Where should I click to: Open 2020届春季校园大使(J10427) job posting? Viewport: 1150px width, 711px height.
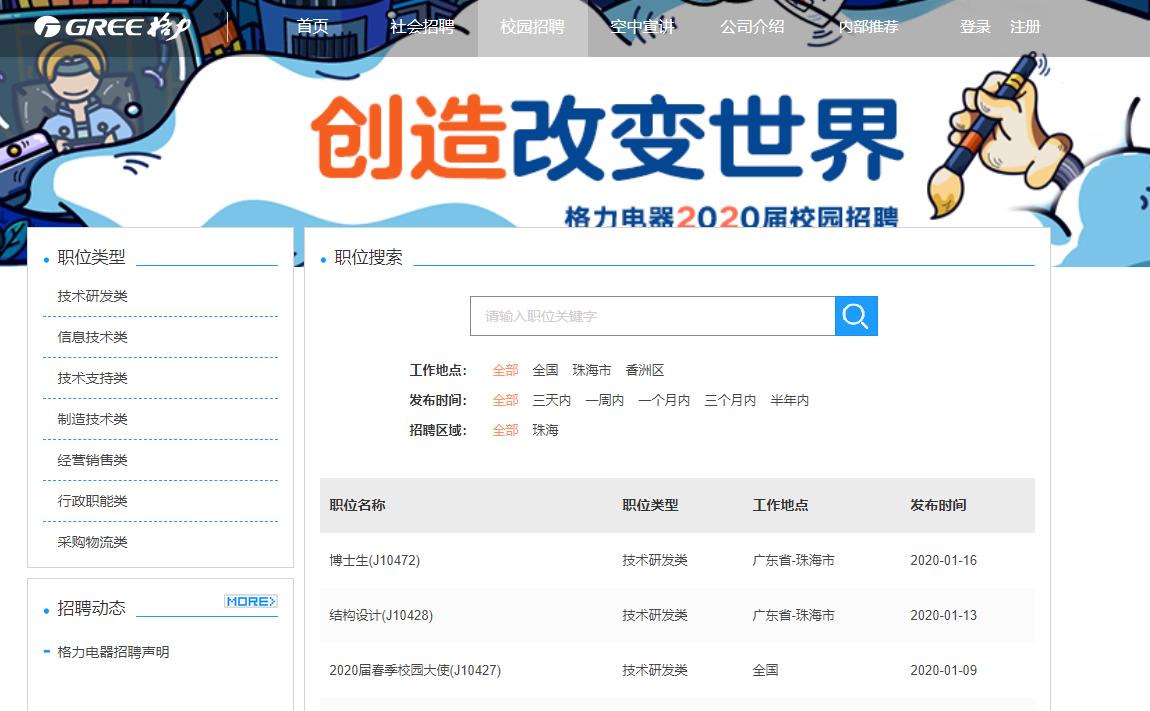click(415, 671)
